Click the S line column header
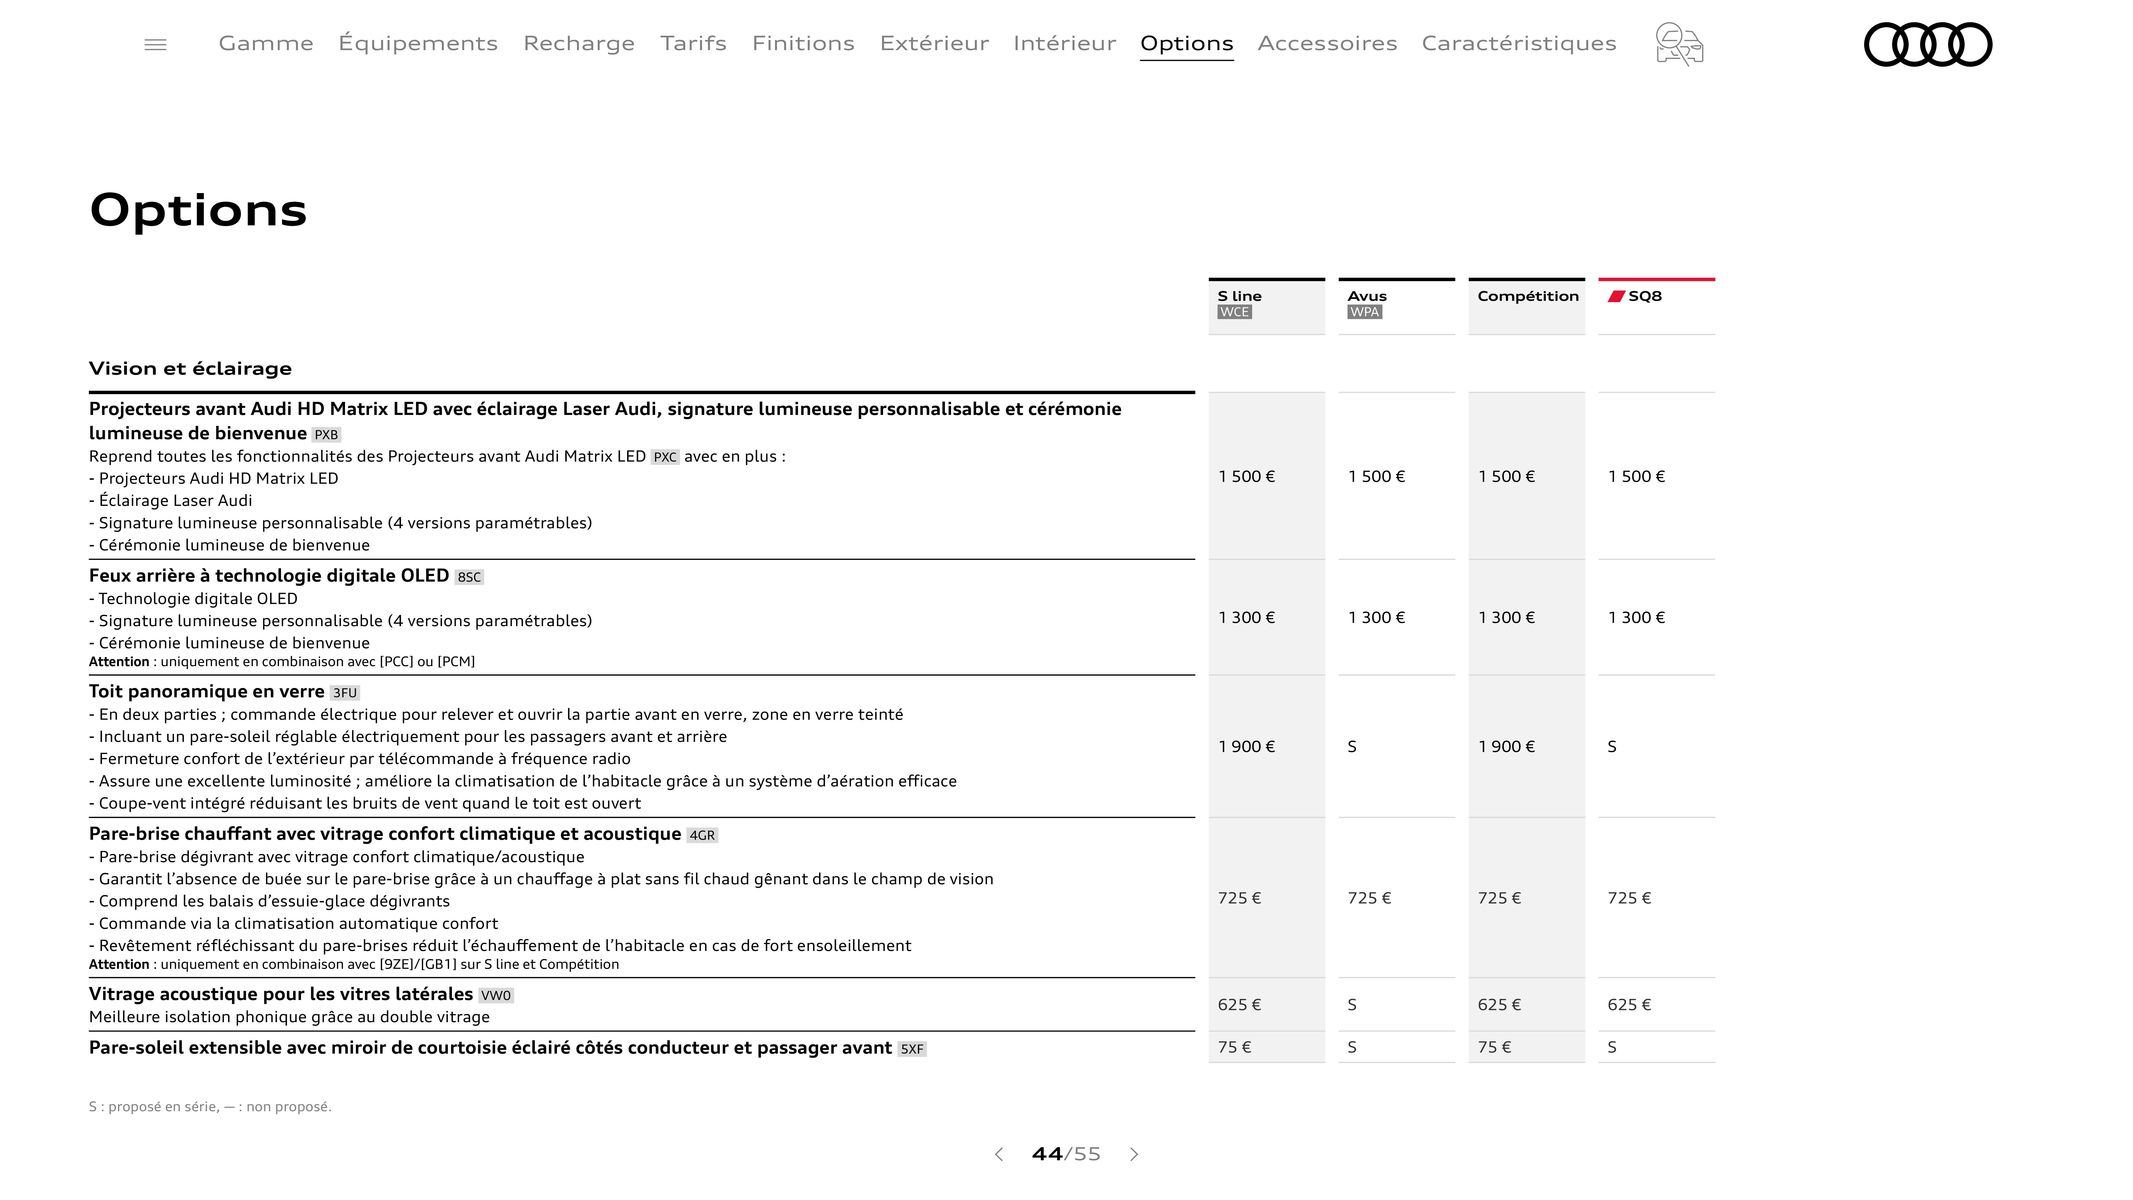This screenshot has width=2133, height=1200. point(1266,306)
